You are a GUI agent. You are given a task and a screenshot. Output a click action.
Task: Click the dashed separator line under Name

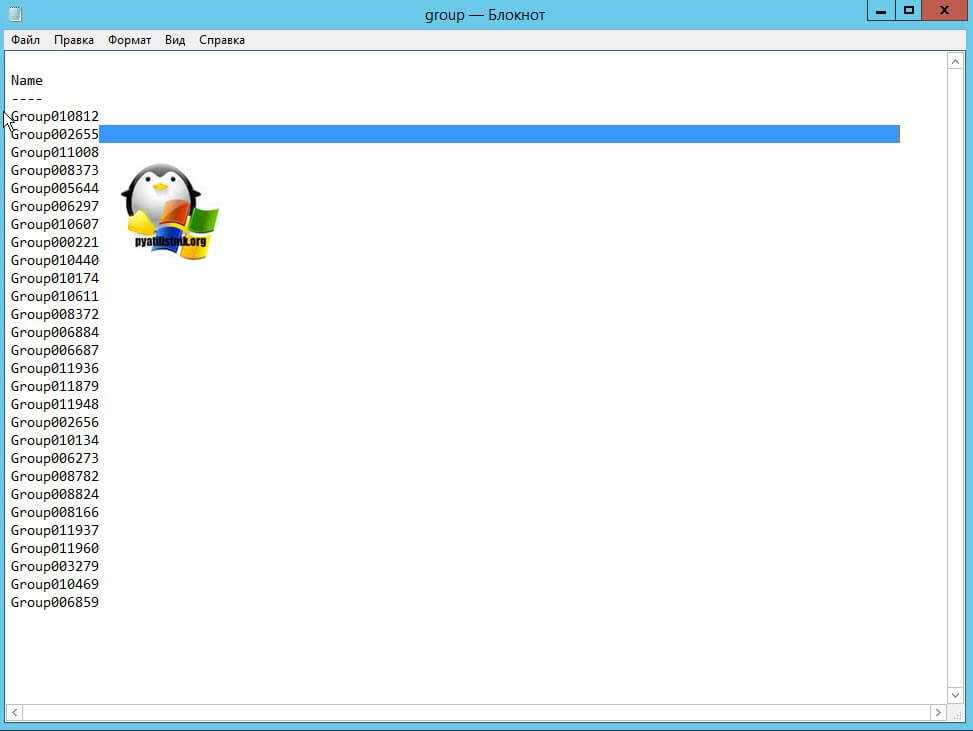coord(27,99)
